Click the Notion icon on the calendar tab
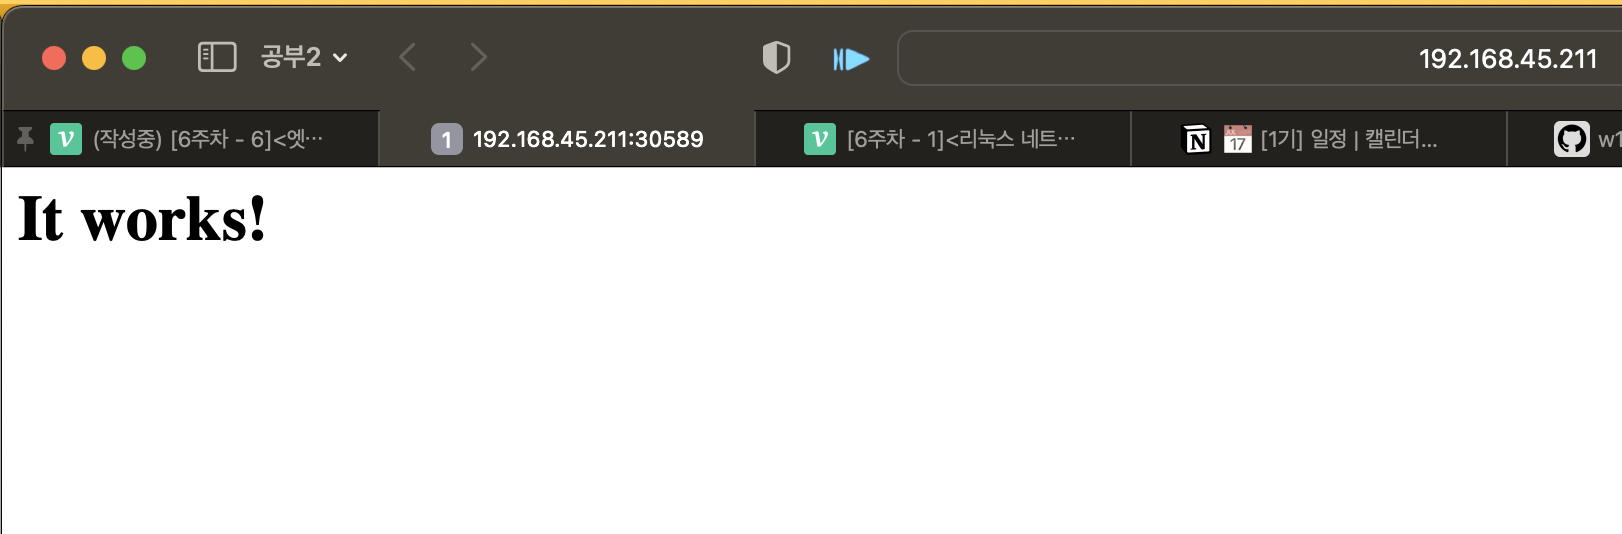The image size is (1622, 534). (x=1197, y=139)
